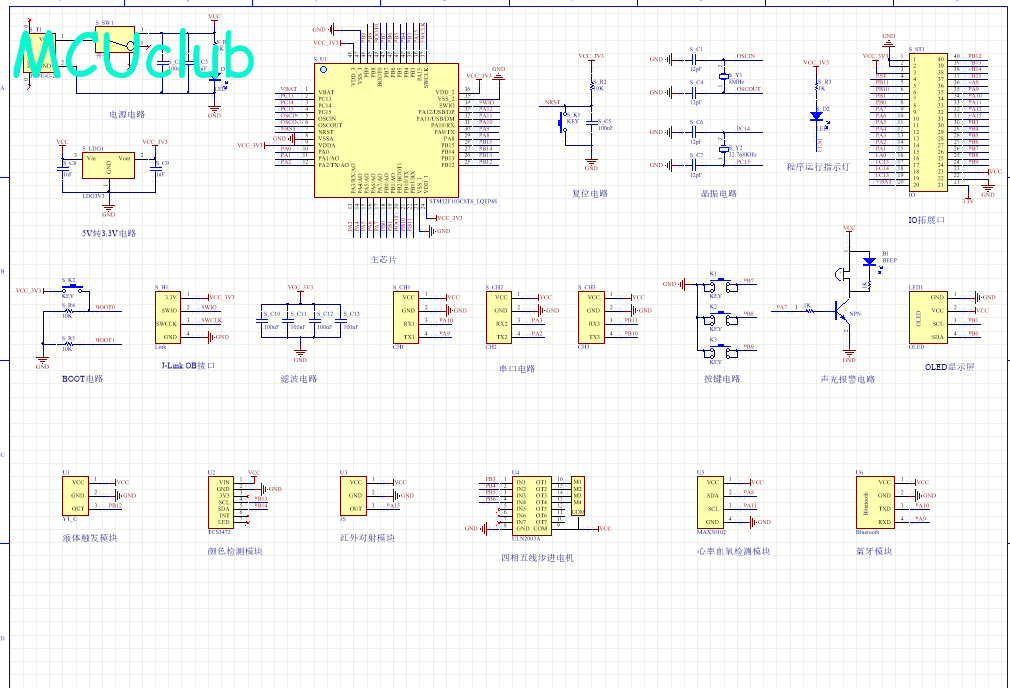Screen dimensions: 1010x688
Task: Select the S_CH2 serial header block
Action: click(499, 317)
